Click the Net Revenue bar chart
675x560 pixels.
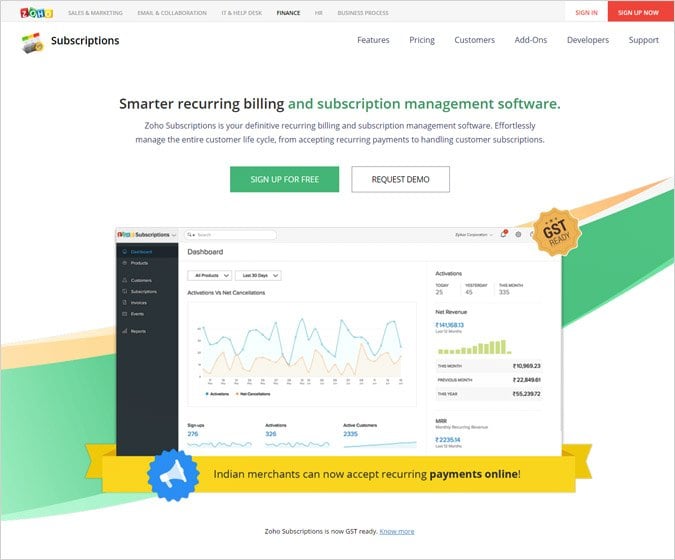click(474, 347)
